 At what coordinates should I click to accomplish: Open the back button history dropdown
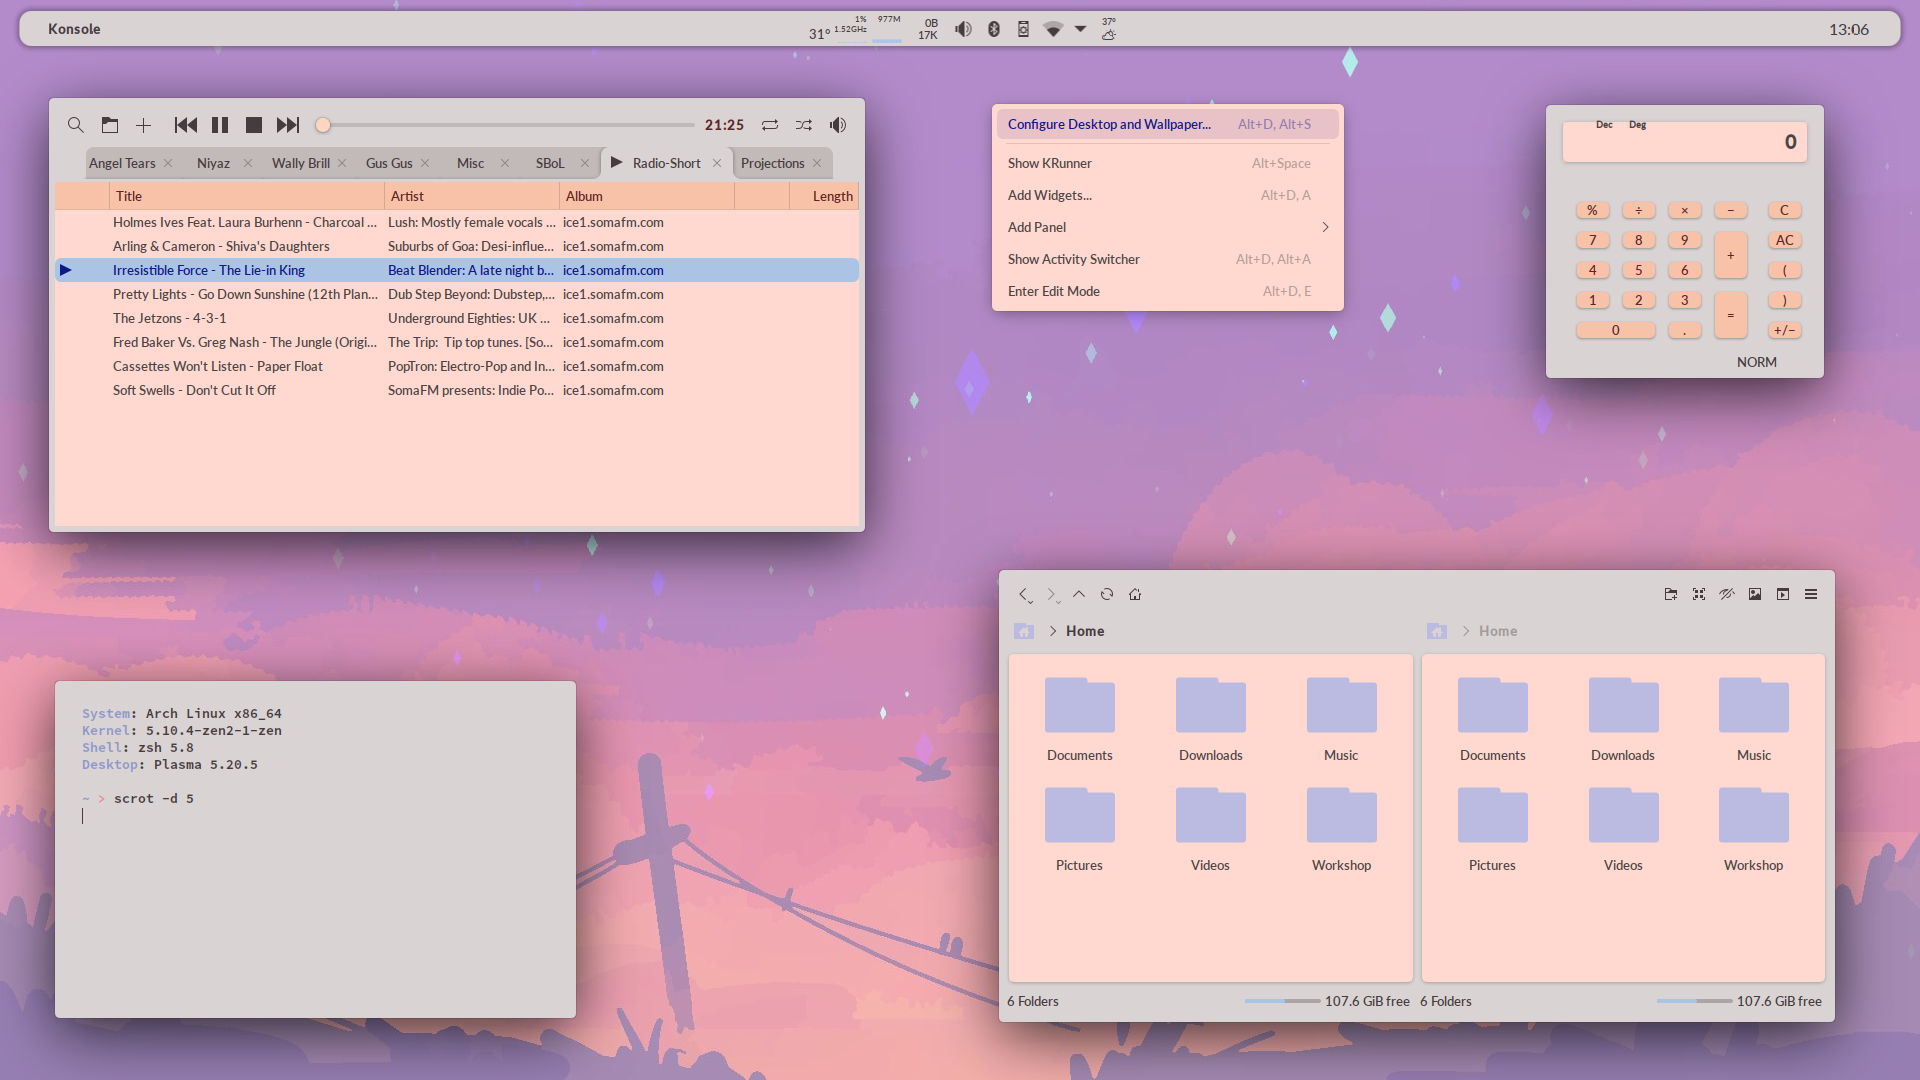pyautogui.click(x=1030, y=601)
